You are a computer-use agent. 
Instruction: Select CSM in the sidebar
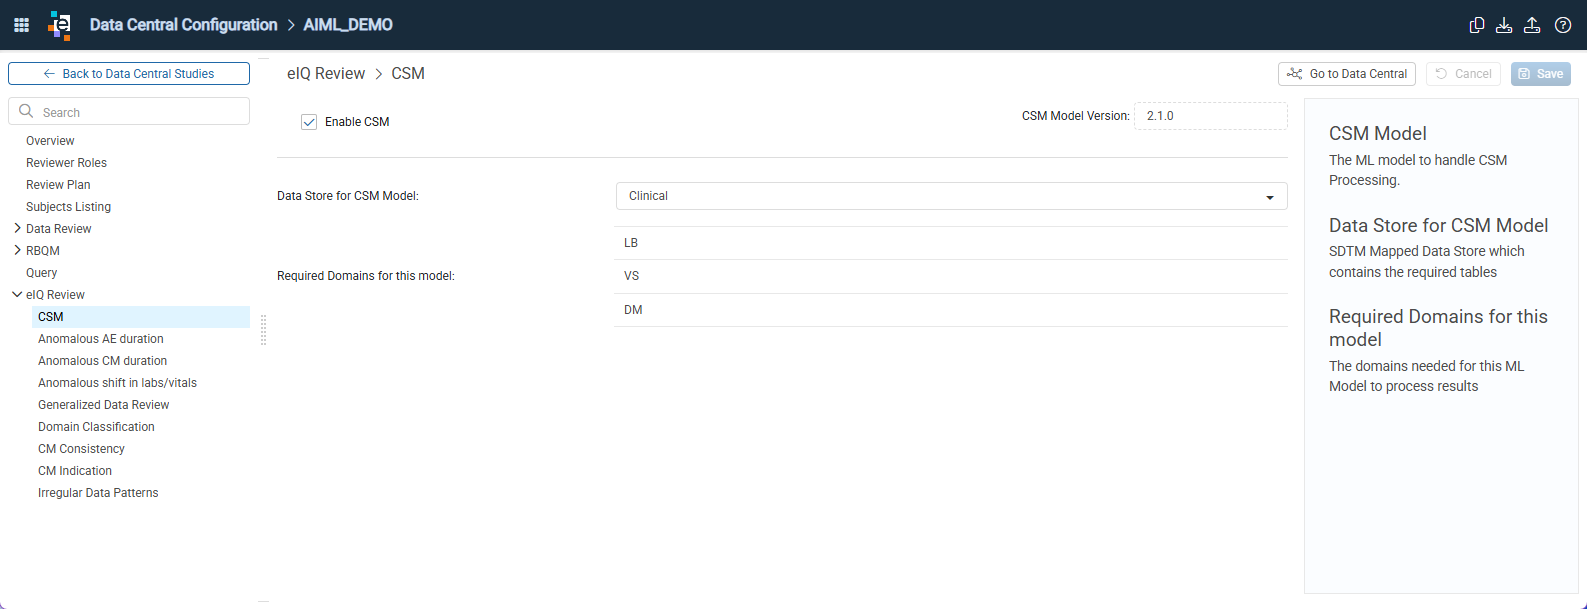click(x=141, y=317)
